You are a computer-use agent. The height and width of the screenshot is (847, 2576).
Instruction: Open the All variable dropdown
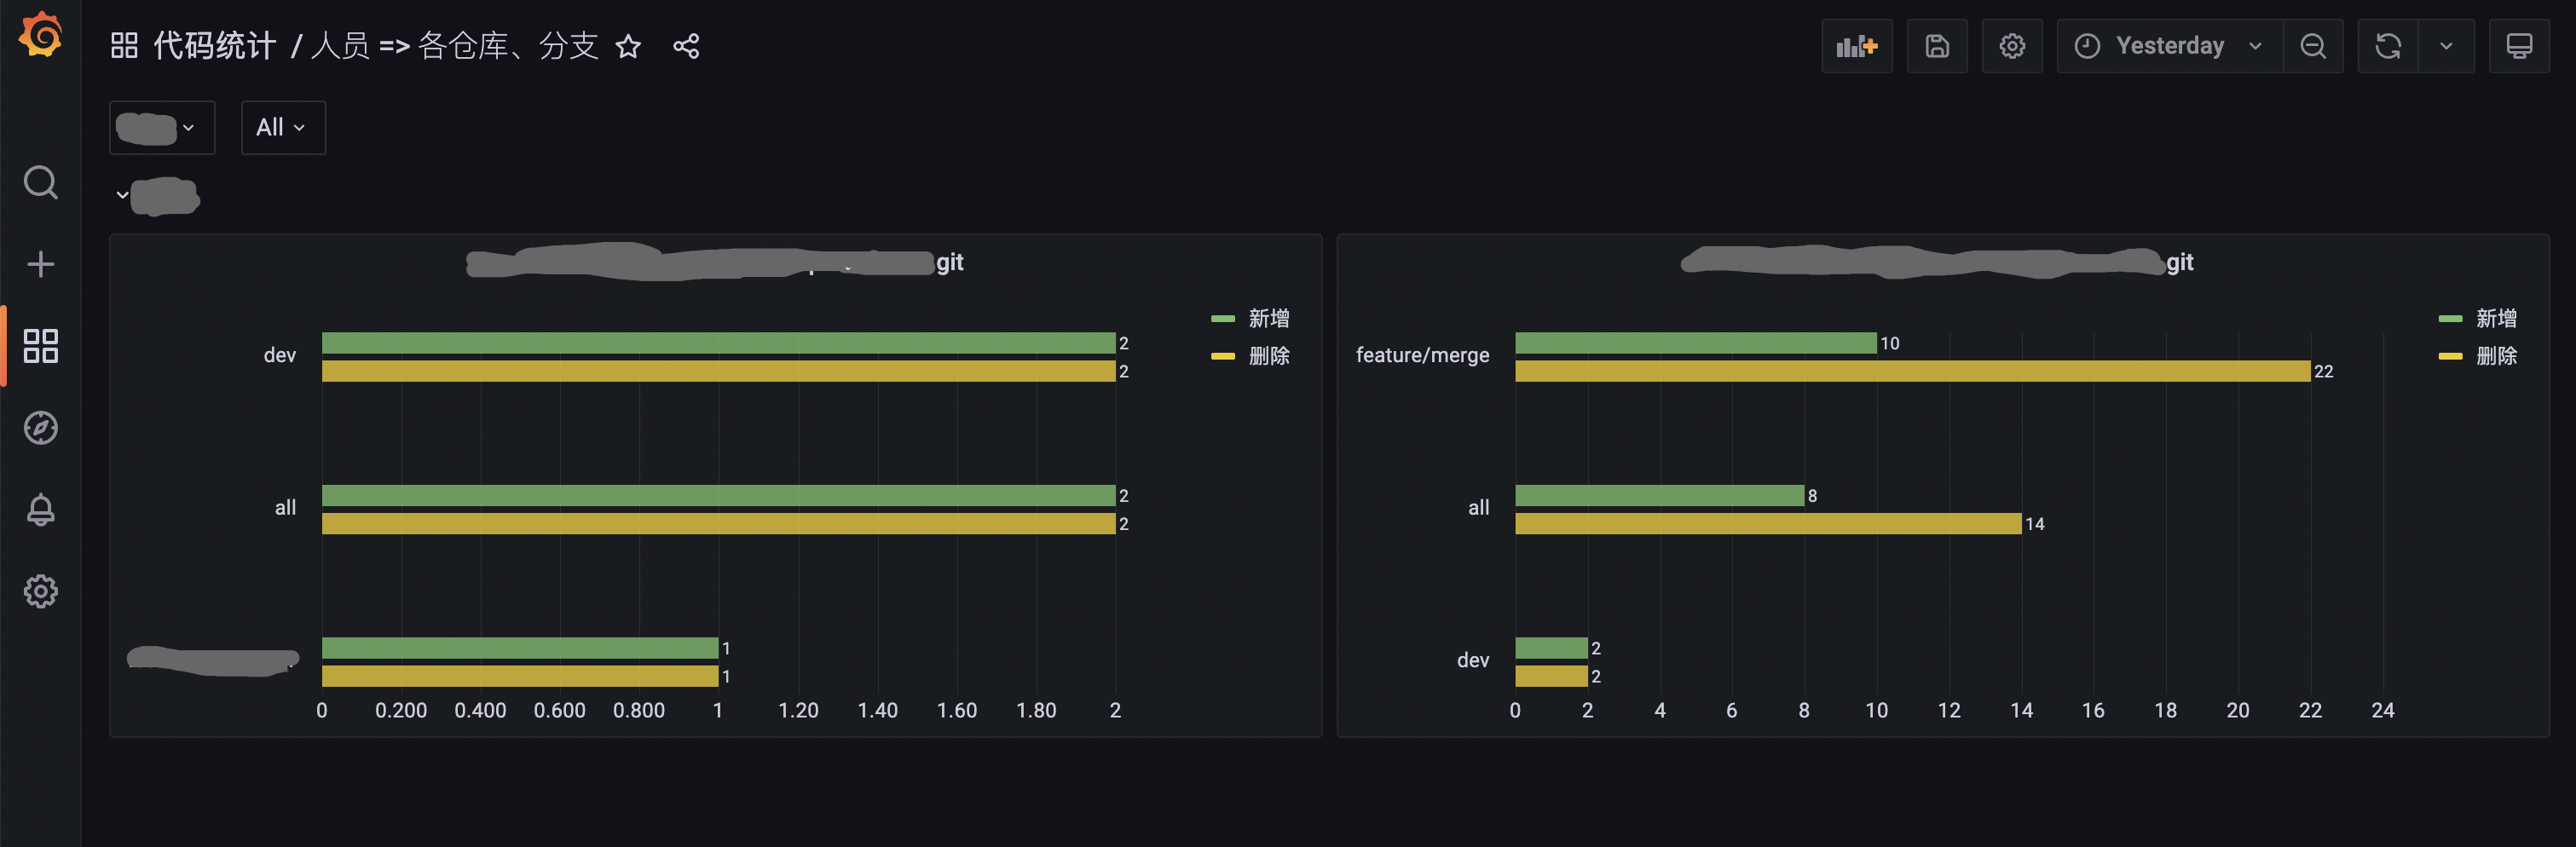[283, 128]
